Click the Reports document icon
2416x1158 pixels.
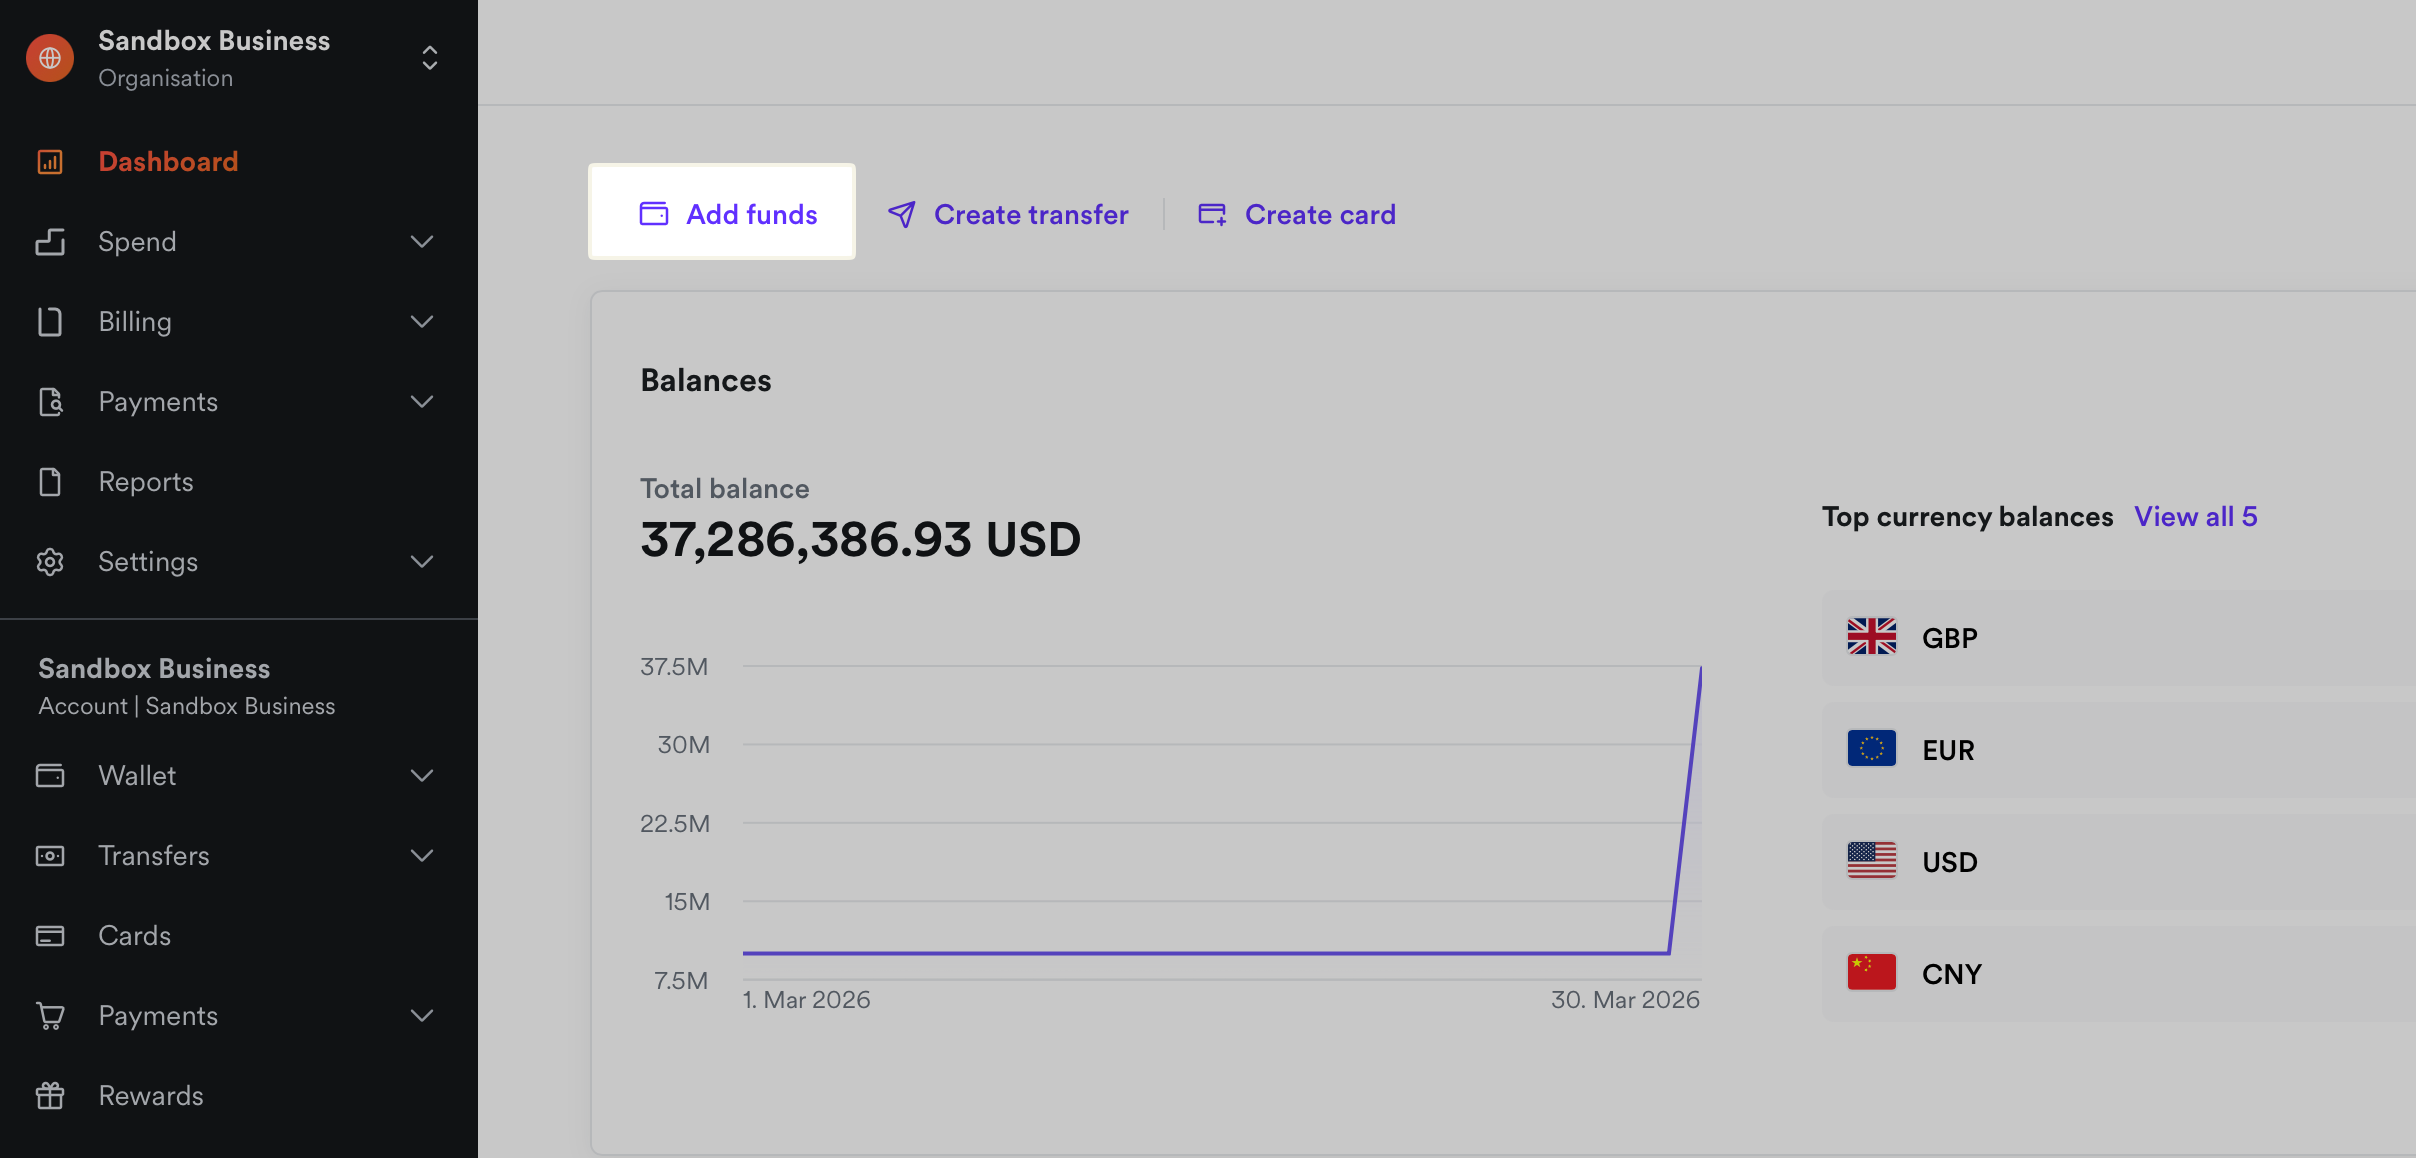(50, 482)
